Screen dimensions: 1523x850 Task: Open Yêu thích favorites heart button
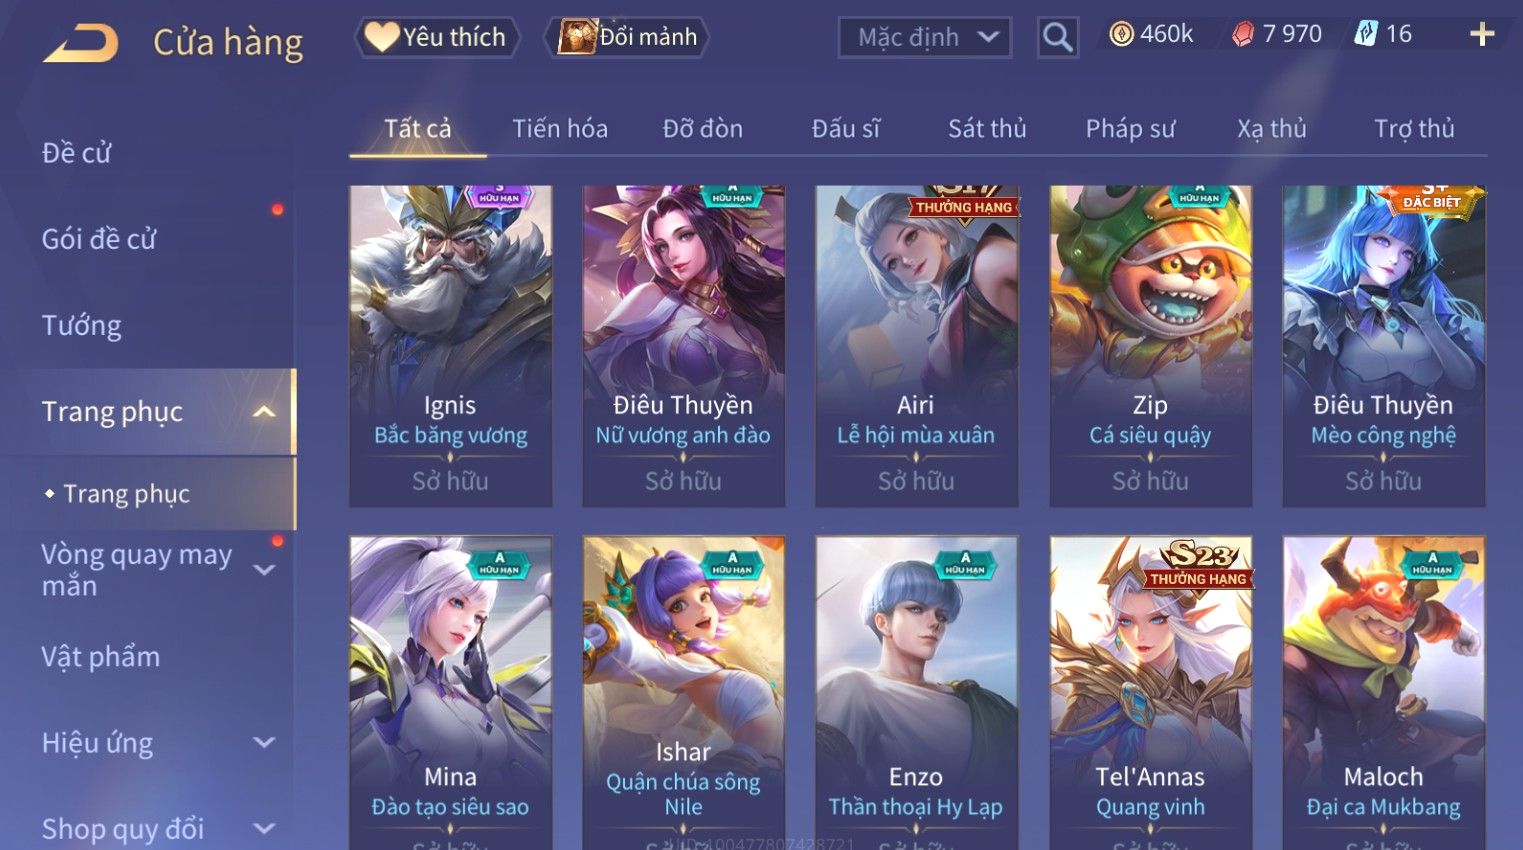pos(437,37)
